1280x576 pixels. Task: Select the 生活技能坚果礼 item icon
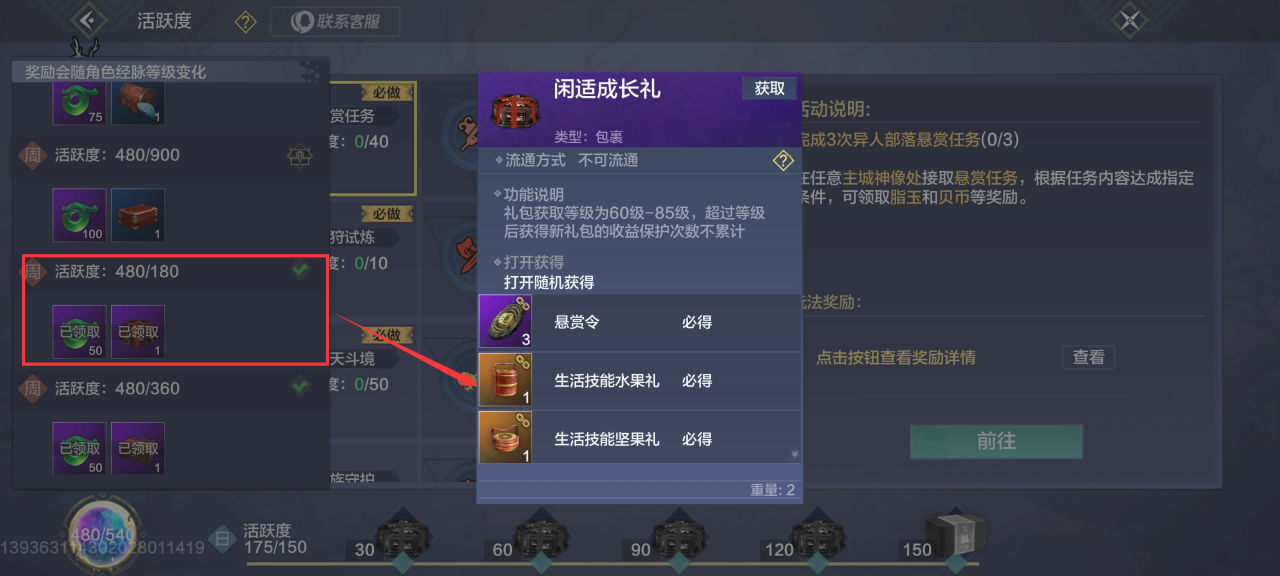[x=505, y=438]
